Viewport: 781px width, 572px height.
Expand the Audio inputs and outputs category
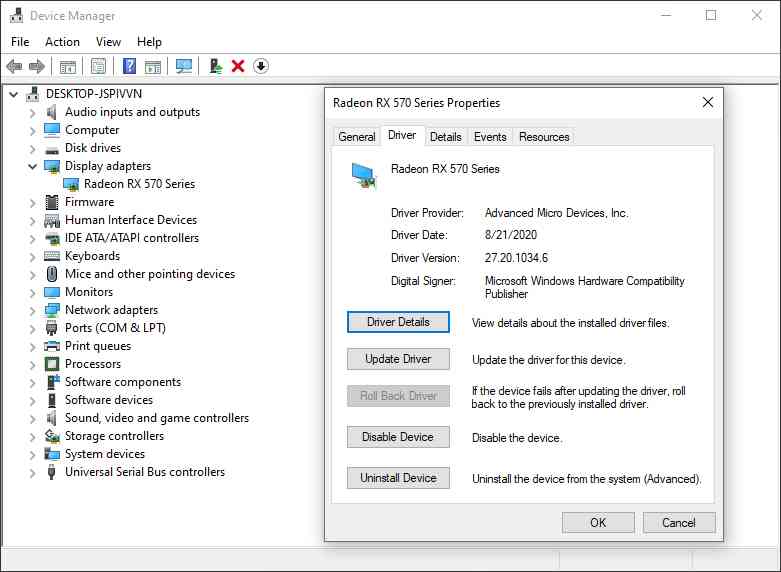coord(32,113)
